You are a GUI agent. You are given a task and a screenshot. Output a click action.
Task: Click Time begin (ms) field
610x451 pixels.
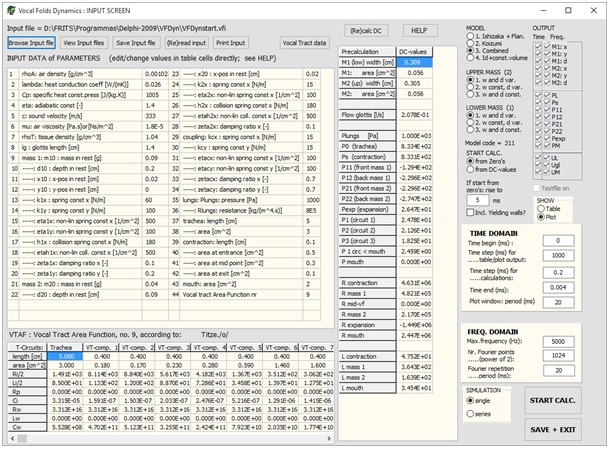pyautogui.click(x=558, y=240)
